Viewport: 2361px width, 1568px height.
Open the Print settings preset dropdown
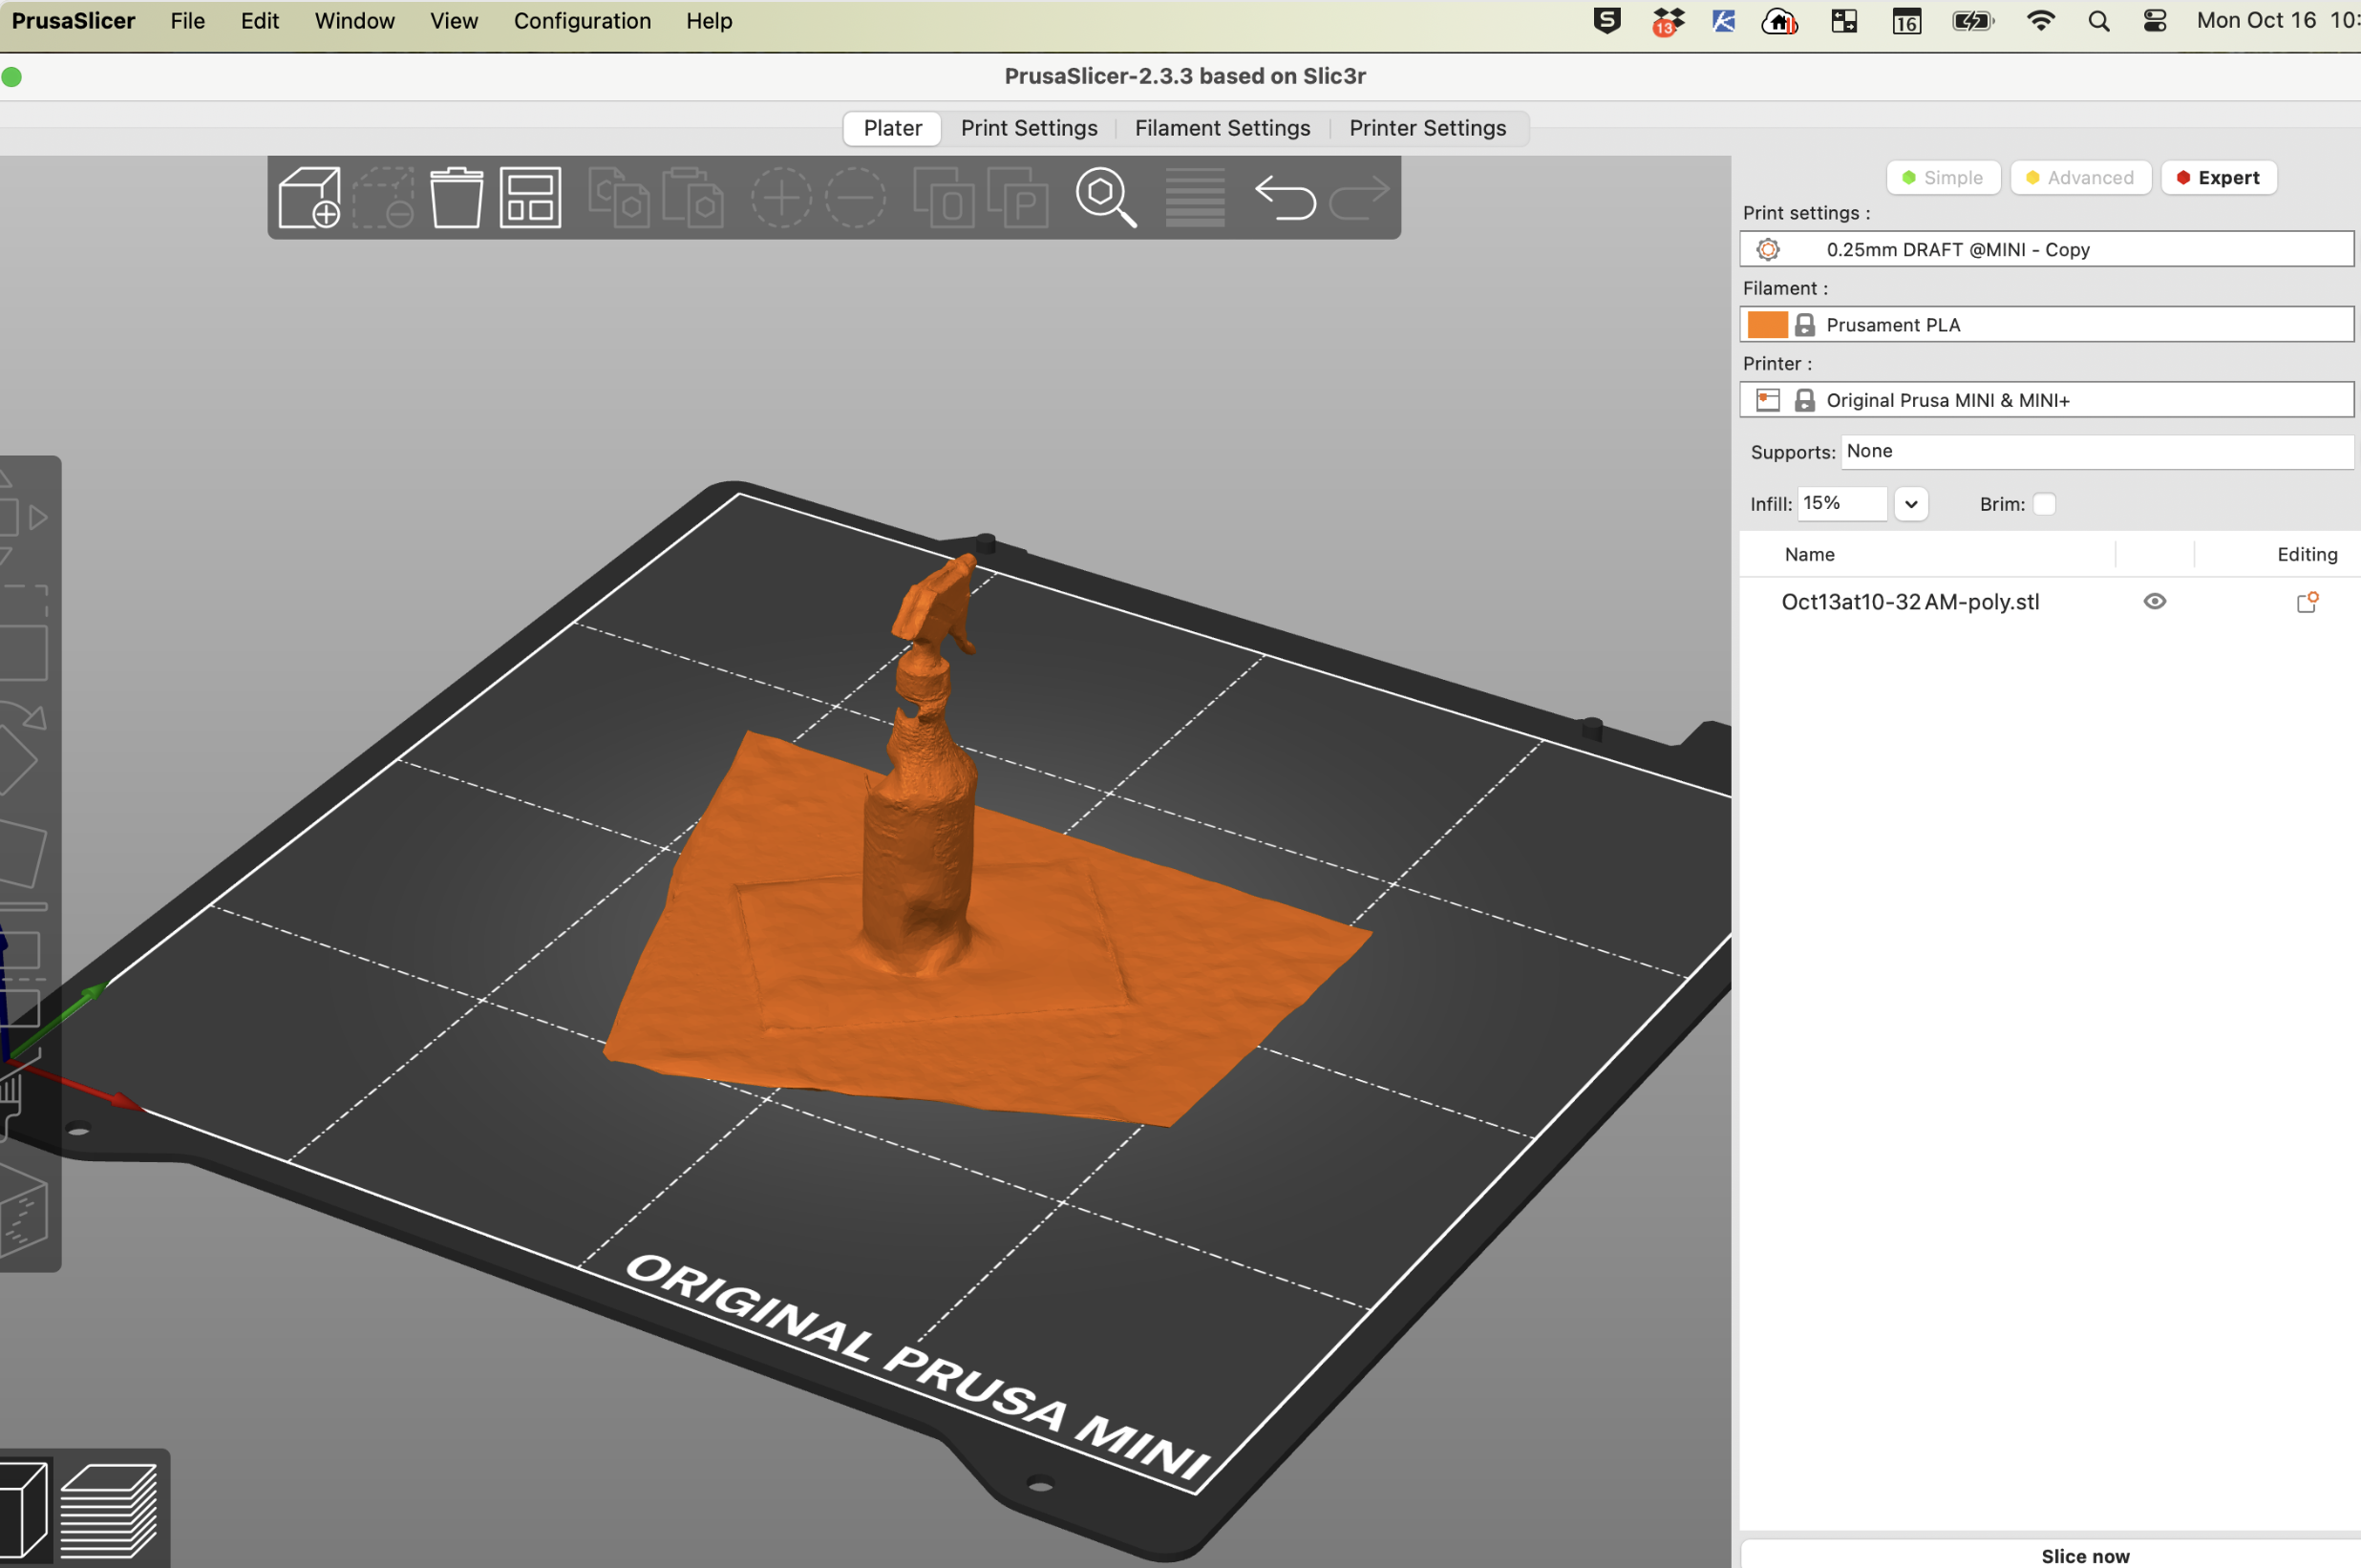pyautogui.click(x=2046, y=249)
